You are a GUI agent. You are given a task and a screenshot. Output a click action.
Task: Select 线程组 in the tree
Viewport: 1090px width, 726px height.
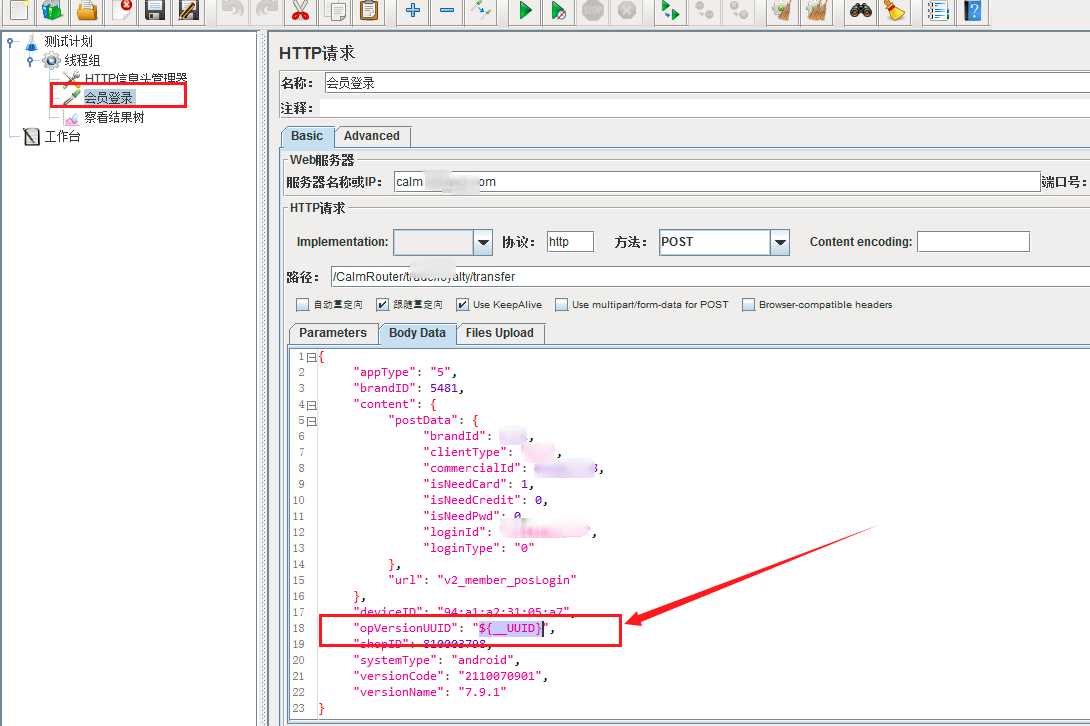(82, 60)
